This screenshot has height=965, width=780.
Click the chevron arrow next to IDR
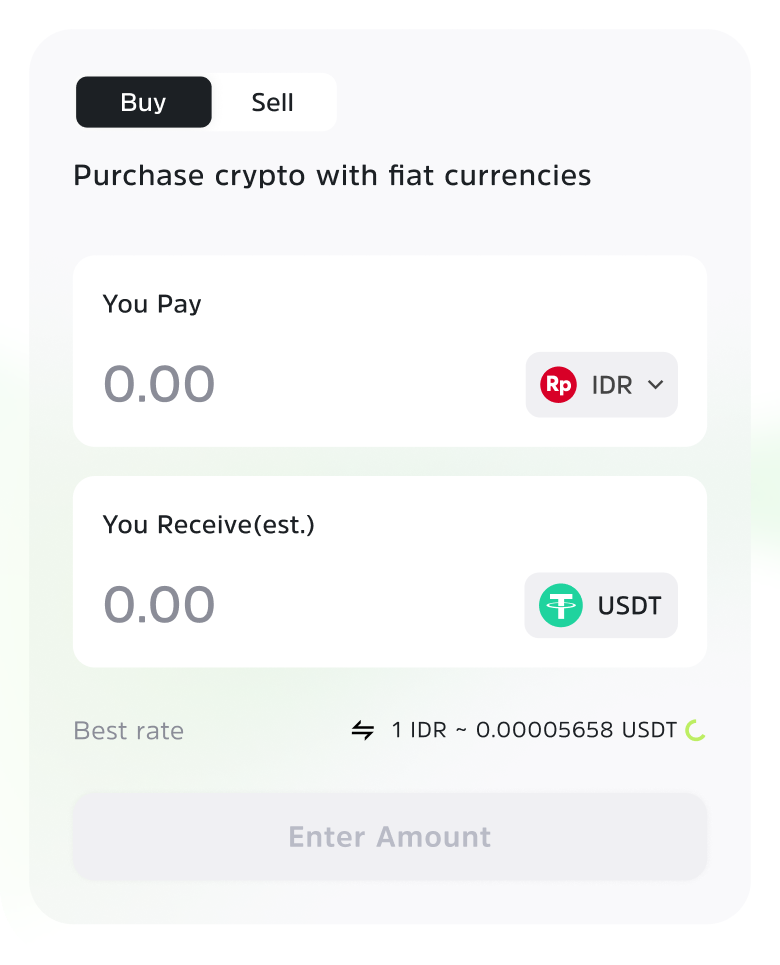[x=656, y=385]
